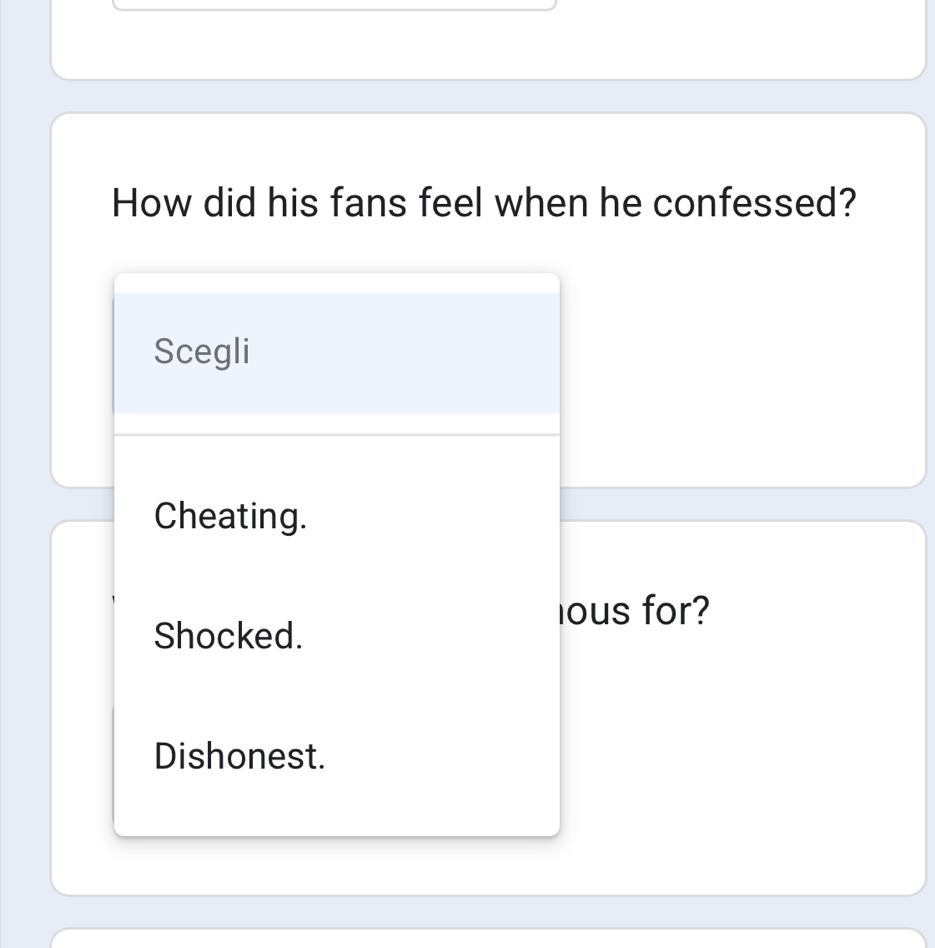Click the divider line below "Scegli"
The width and height of the screenshot is (935, 948).
[336, 435]
